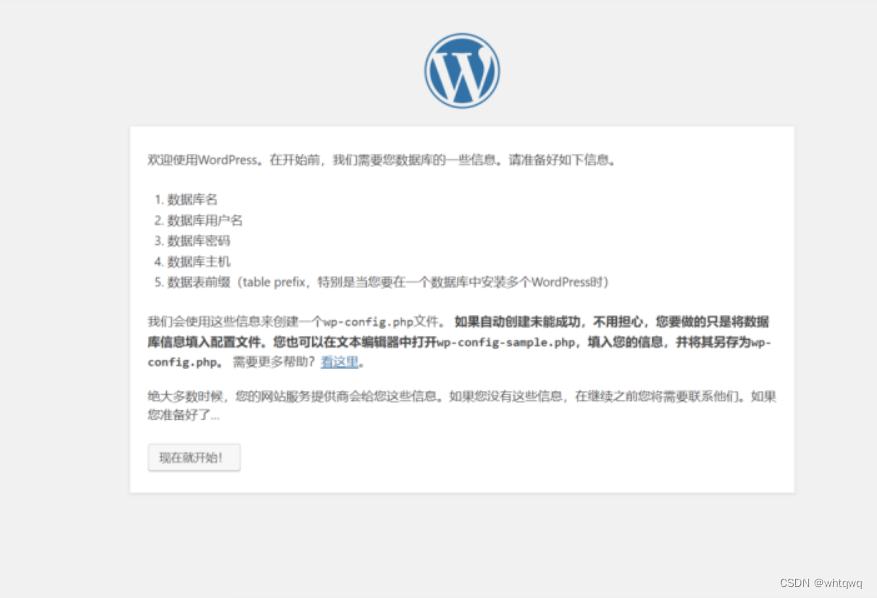
Task: Click the list item 数据库用户名
Action: [205, 220]
